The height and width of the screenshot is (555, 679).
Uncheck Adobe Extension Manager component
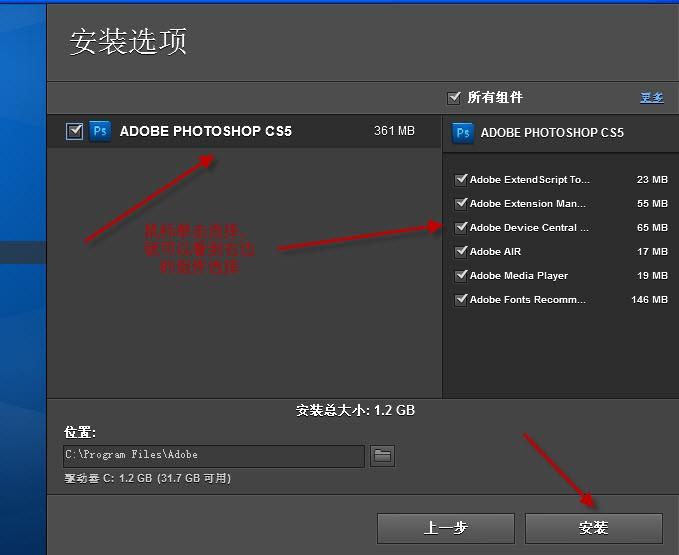(x=461, y=203)
